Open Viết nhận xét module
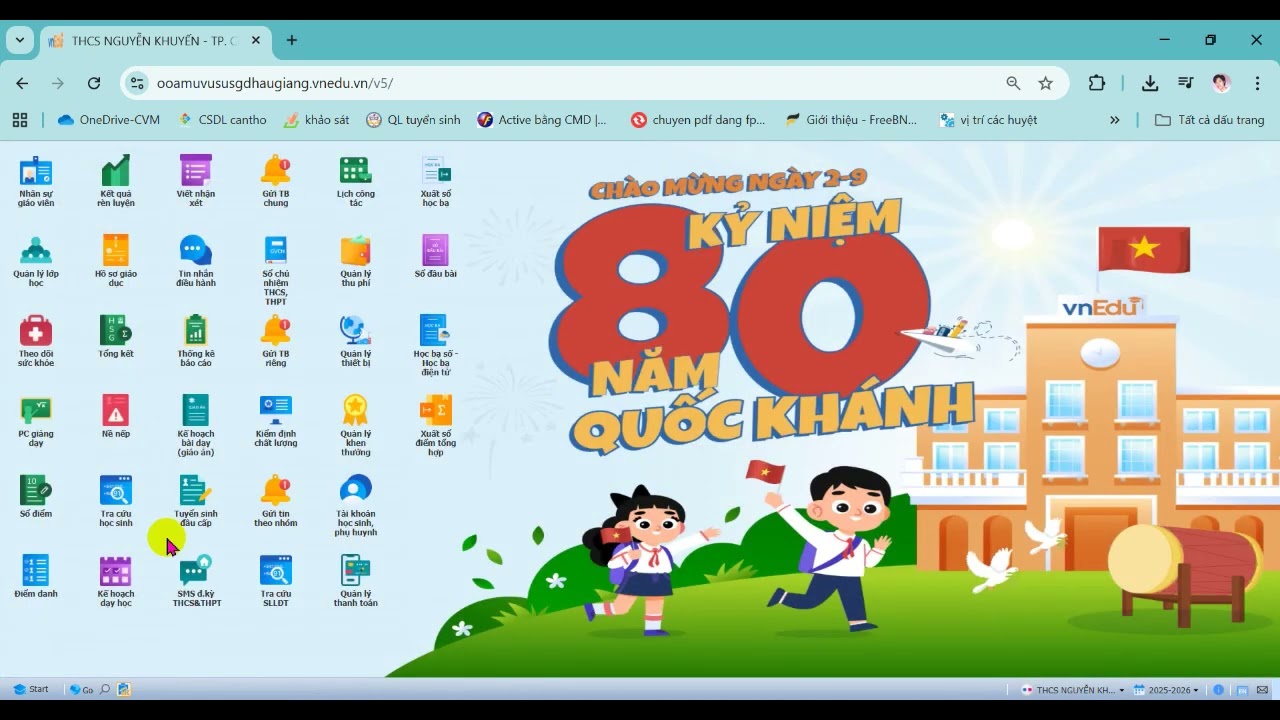The width and height of the screenshot is (1280, 720). coord(196,181)
